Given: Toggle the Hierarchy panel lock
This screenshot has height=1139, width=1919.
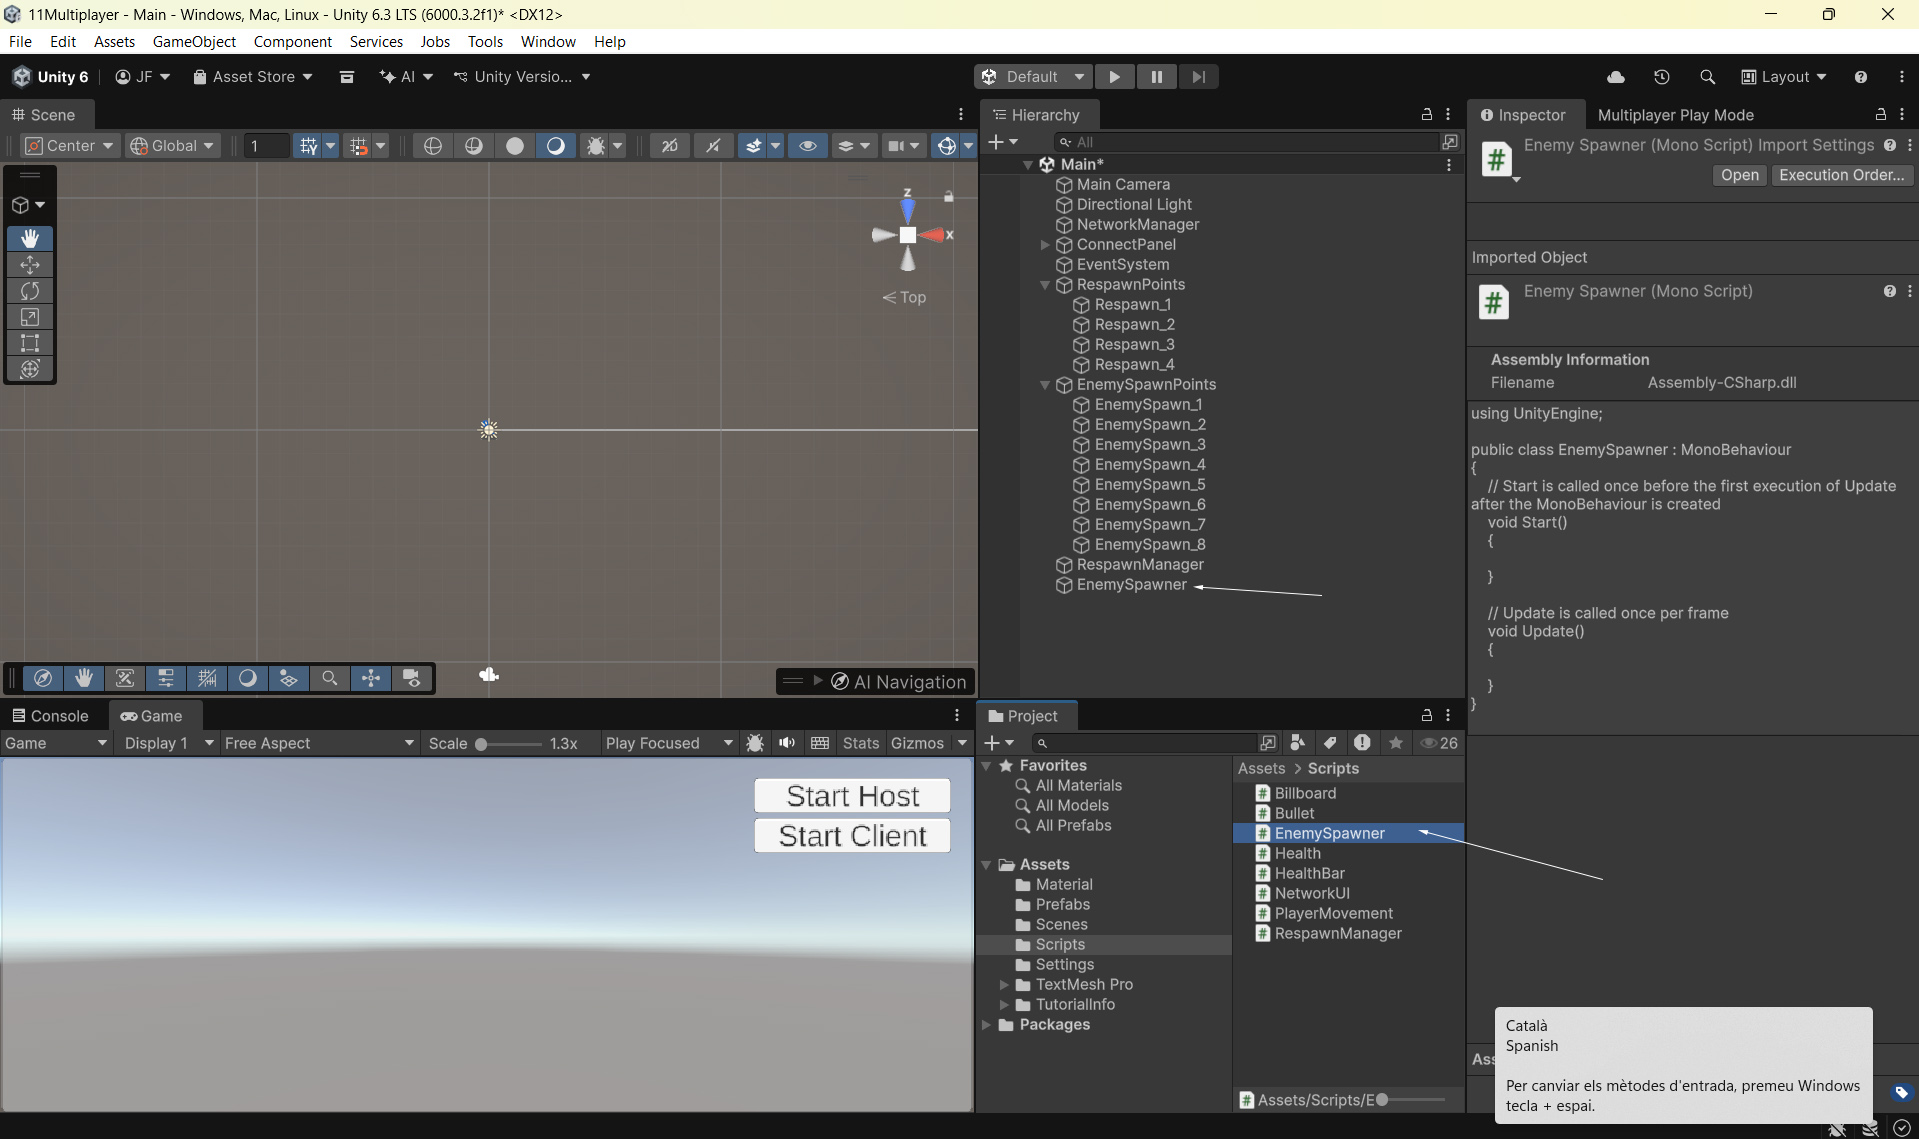Looking at the screenshot, I should coord(1427,115).
